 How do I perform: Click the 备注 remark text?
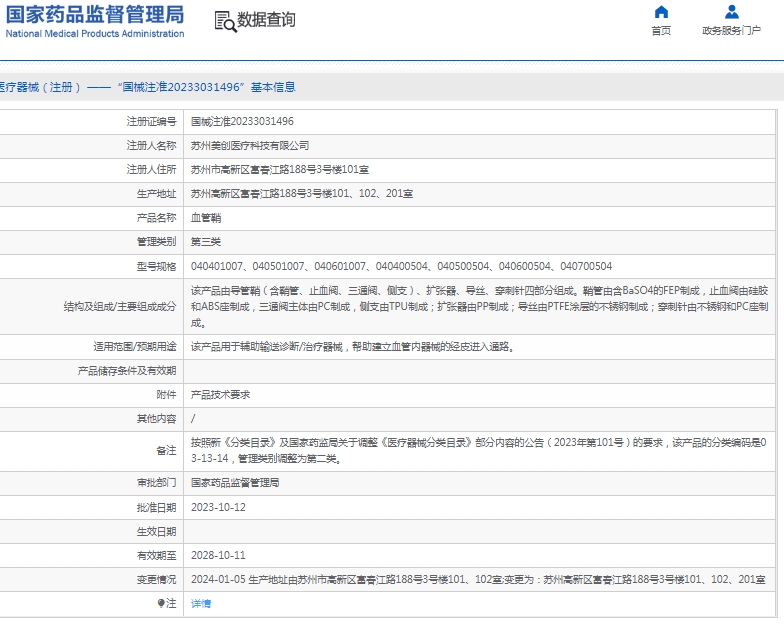[478, 450]
